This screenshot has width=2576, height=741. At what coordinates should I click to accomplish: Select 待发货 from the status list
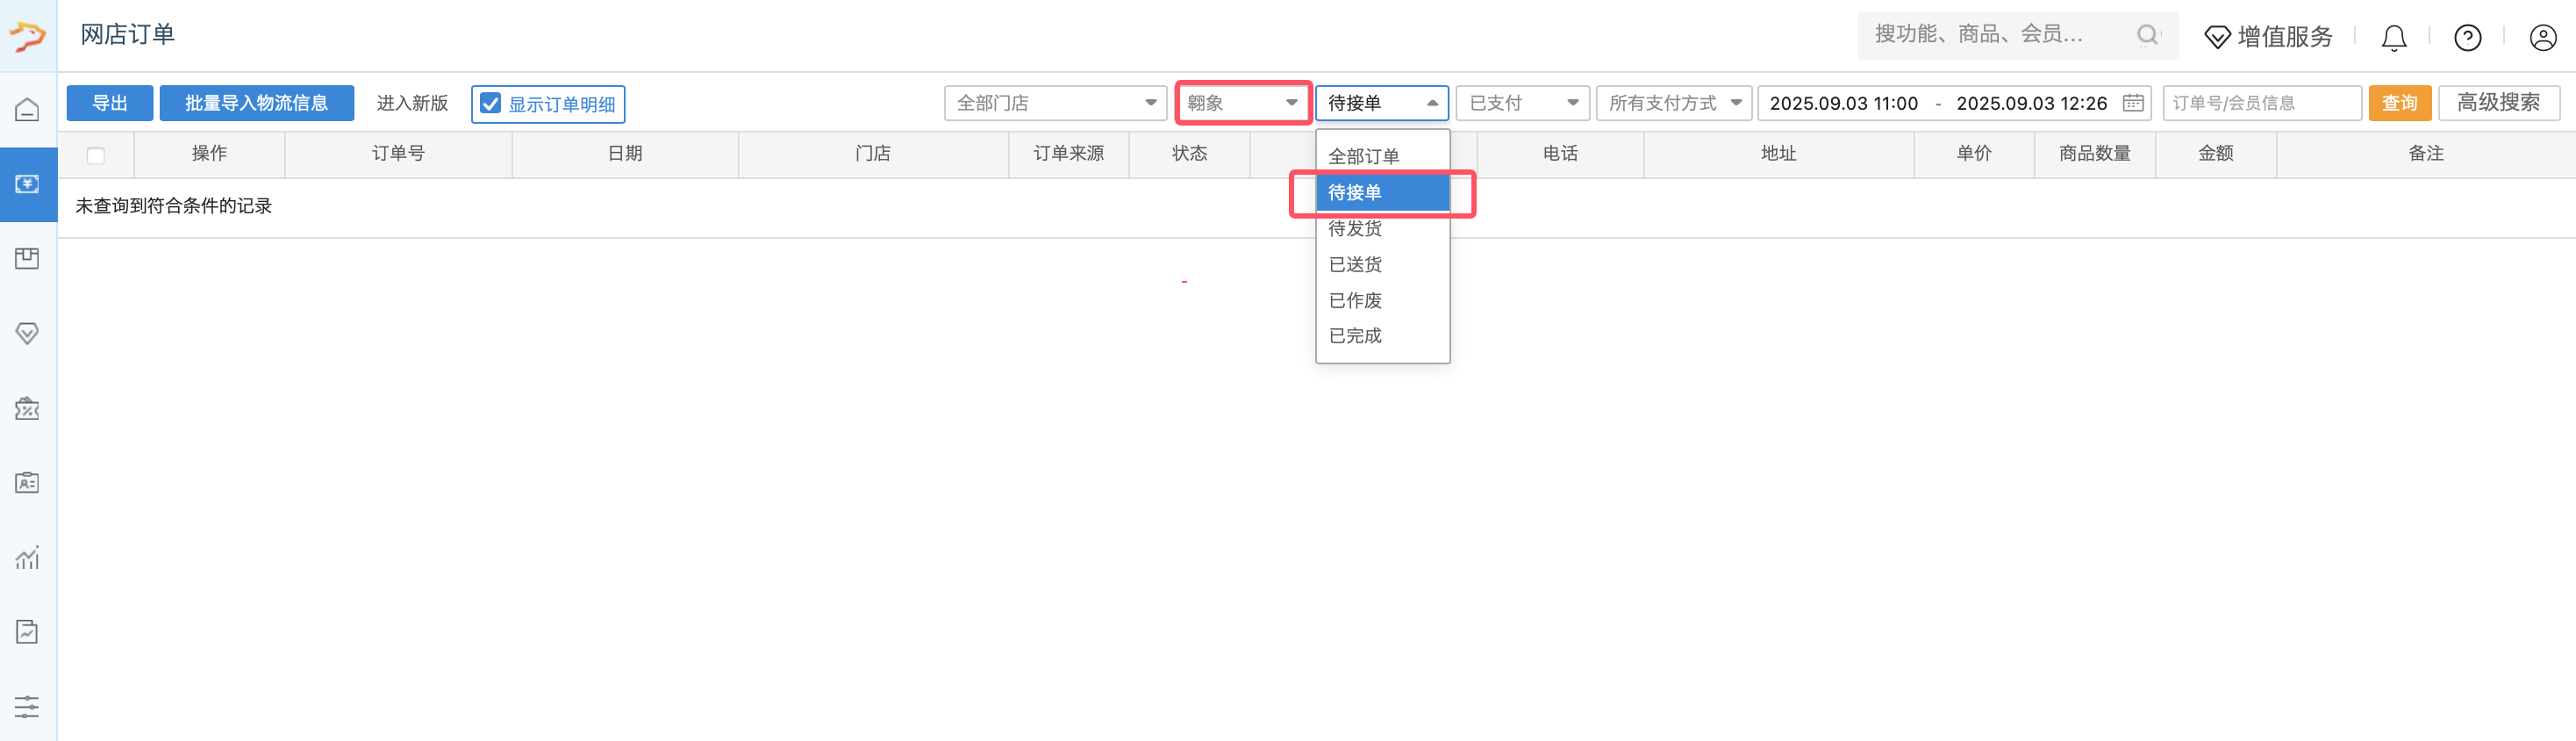click(1355, 229)
